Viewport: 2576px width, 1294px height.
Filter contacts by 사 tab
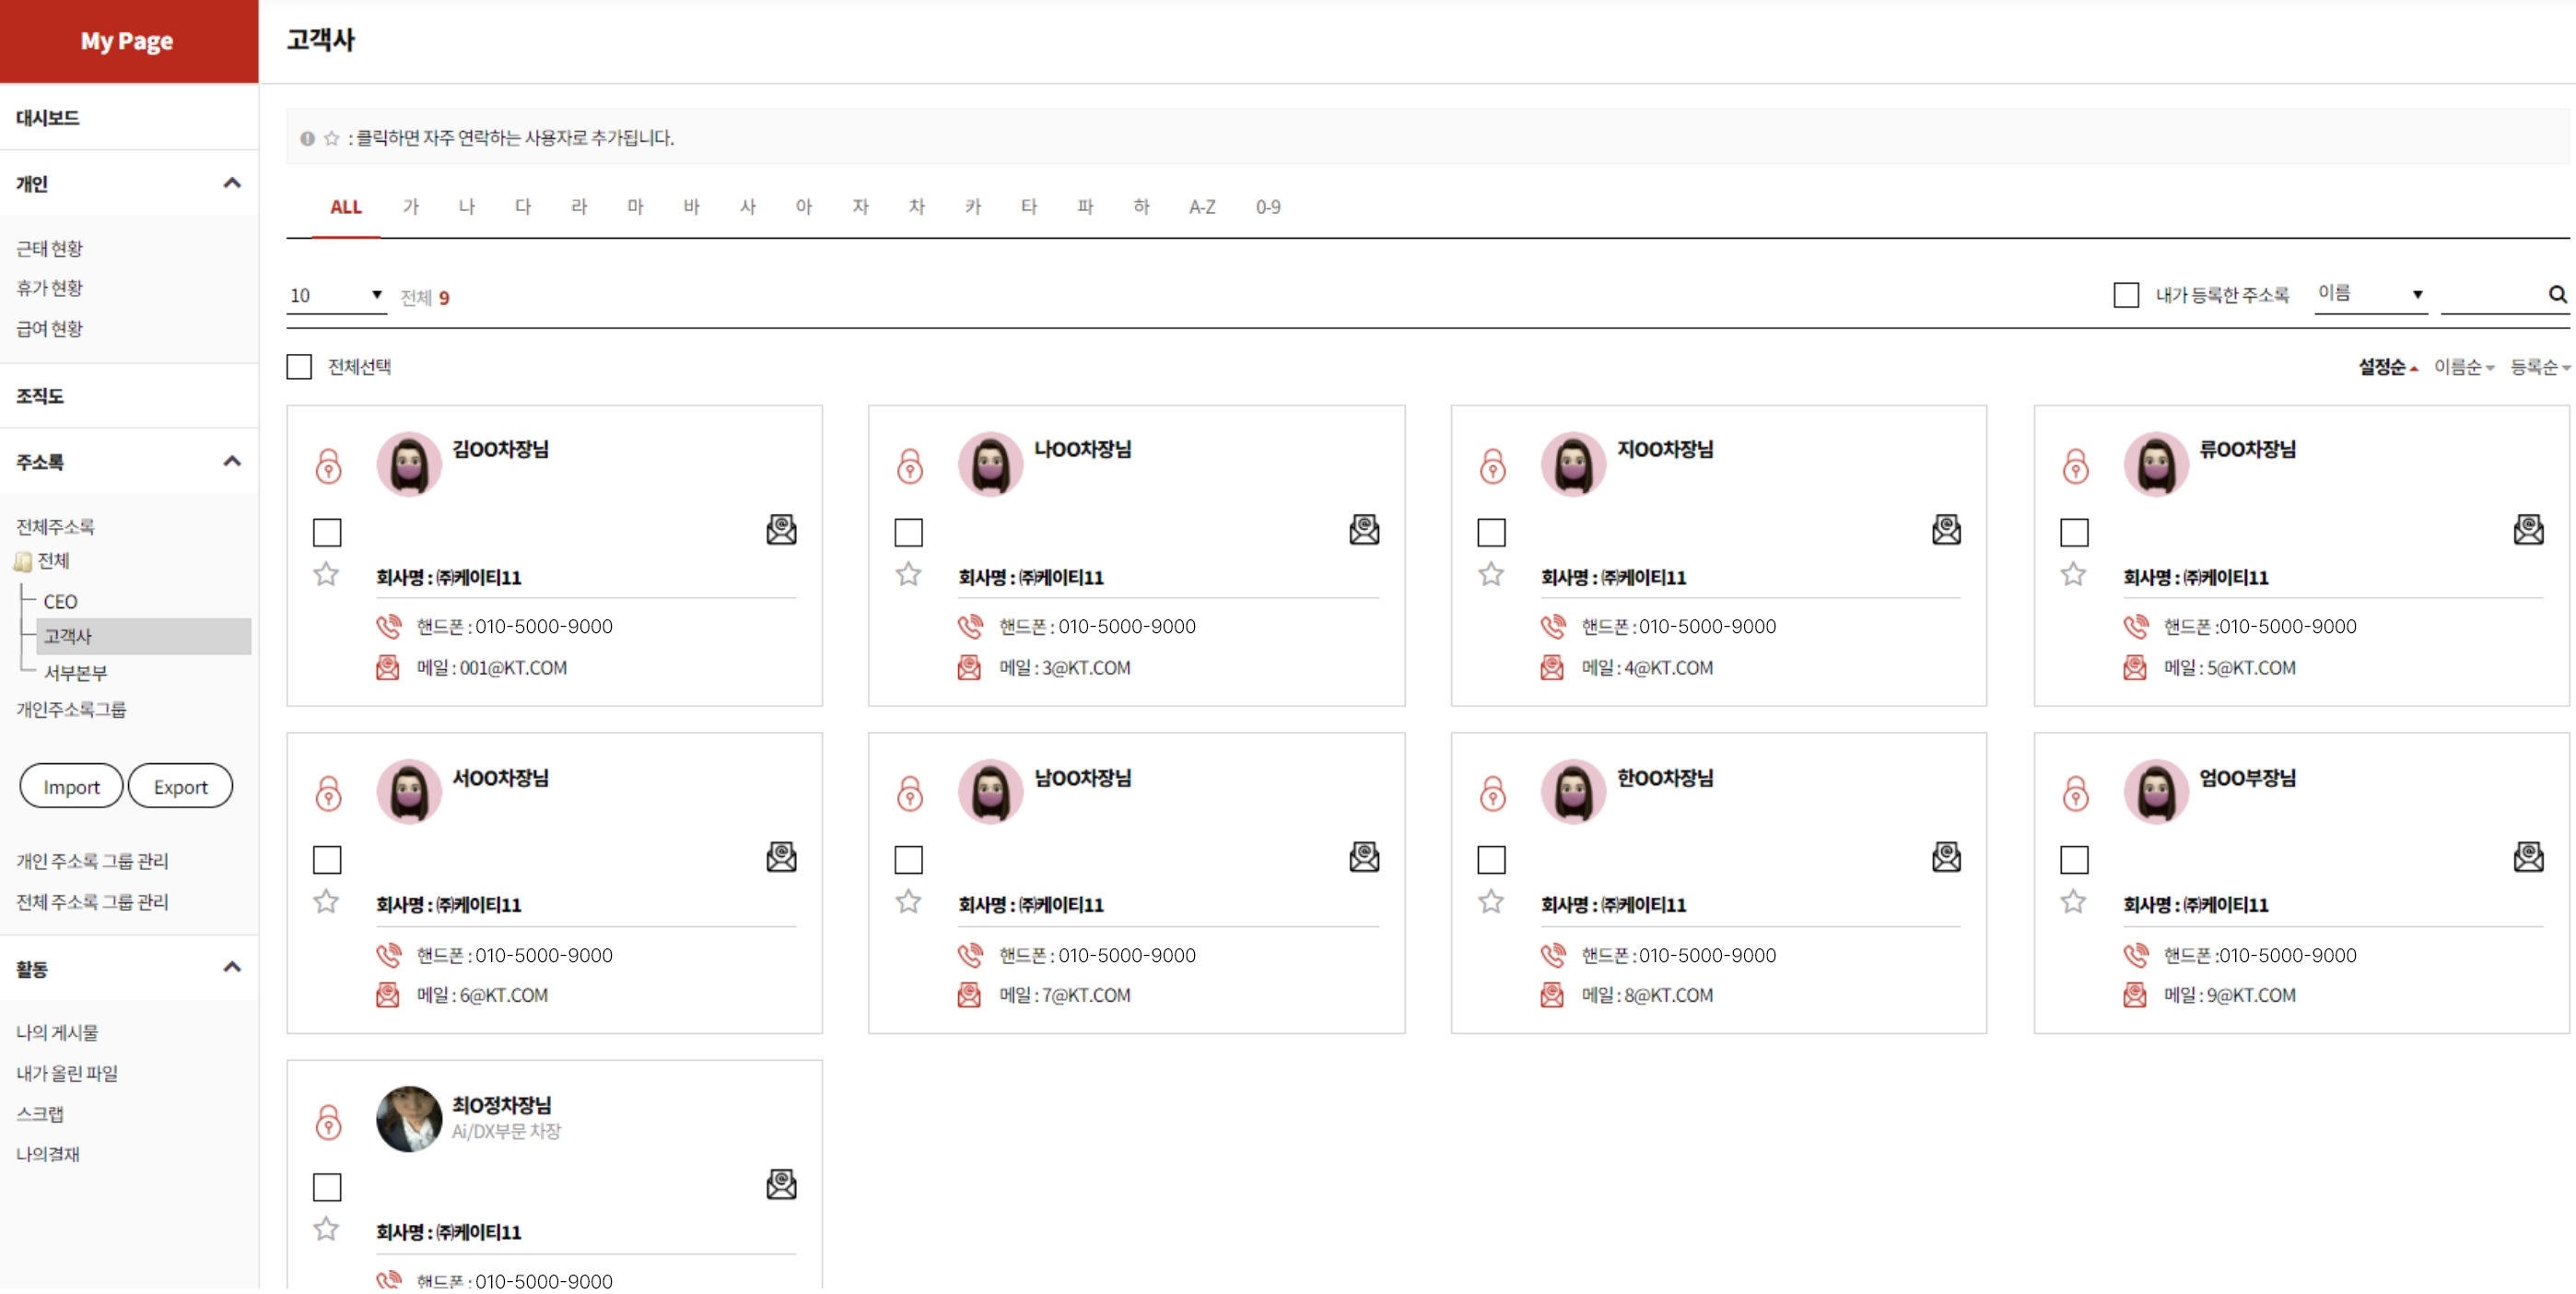tap(748, 207)
